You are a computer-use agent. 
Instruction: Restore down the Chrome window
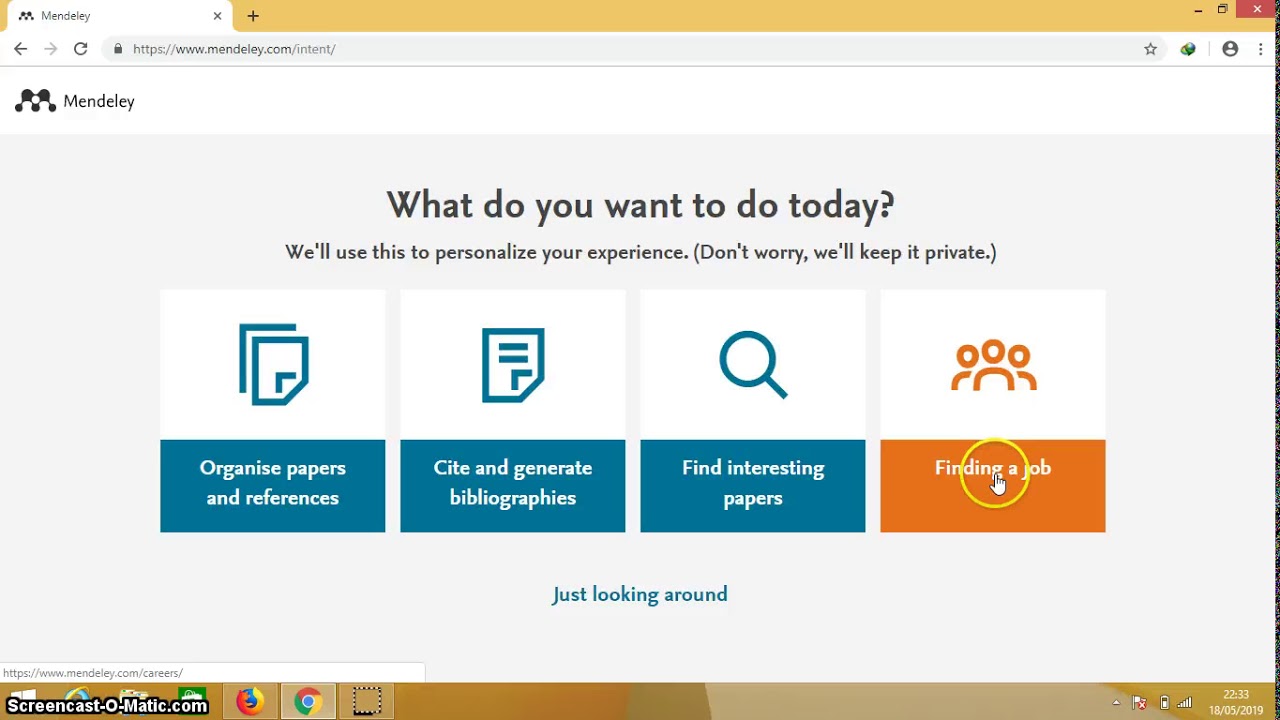(x=1222, y=10)
